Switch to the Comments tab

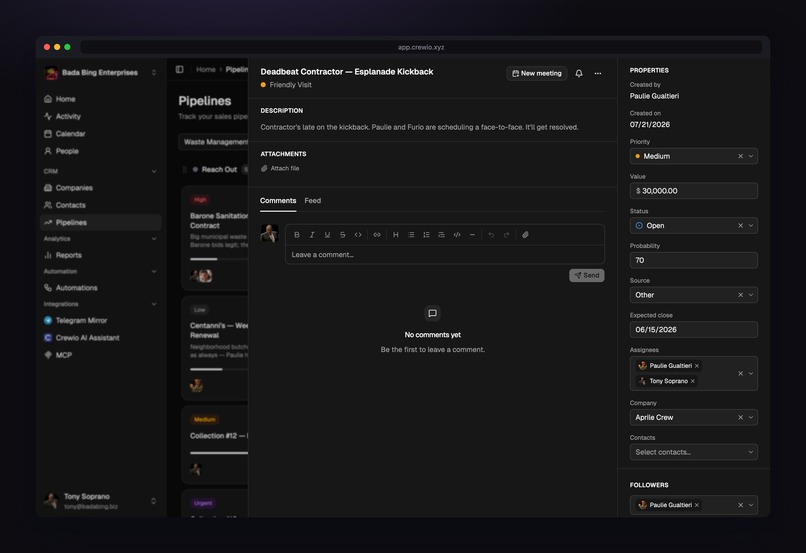pos(278,200)
